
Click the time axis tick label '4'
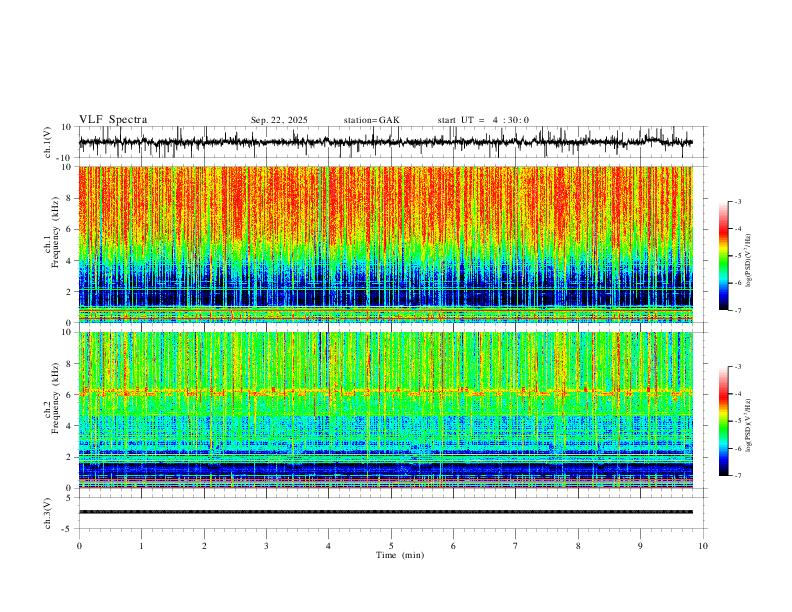328,546
